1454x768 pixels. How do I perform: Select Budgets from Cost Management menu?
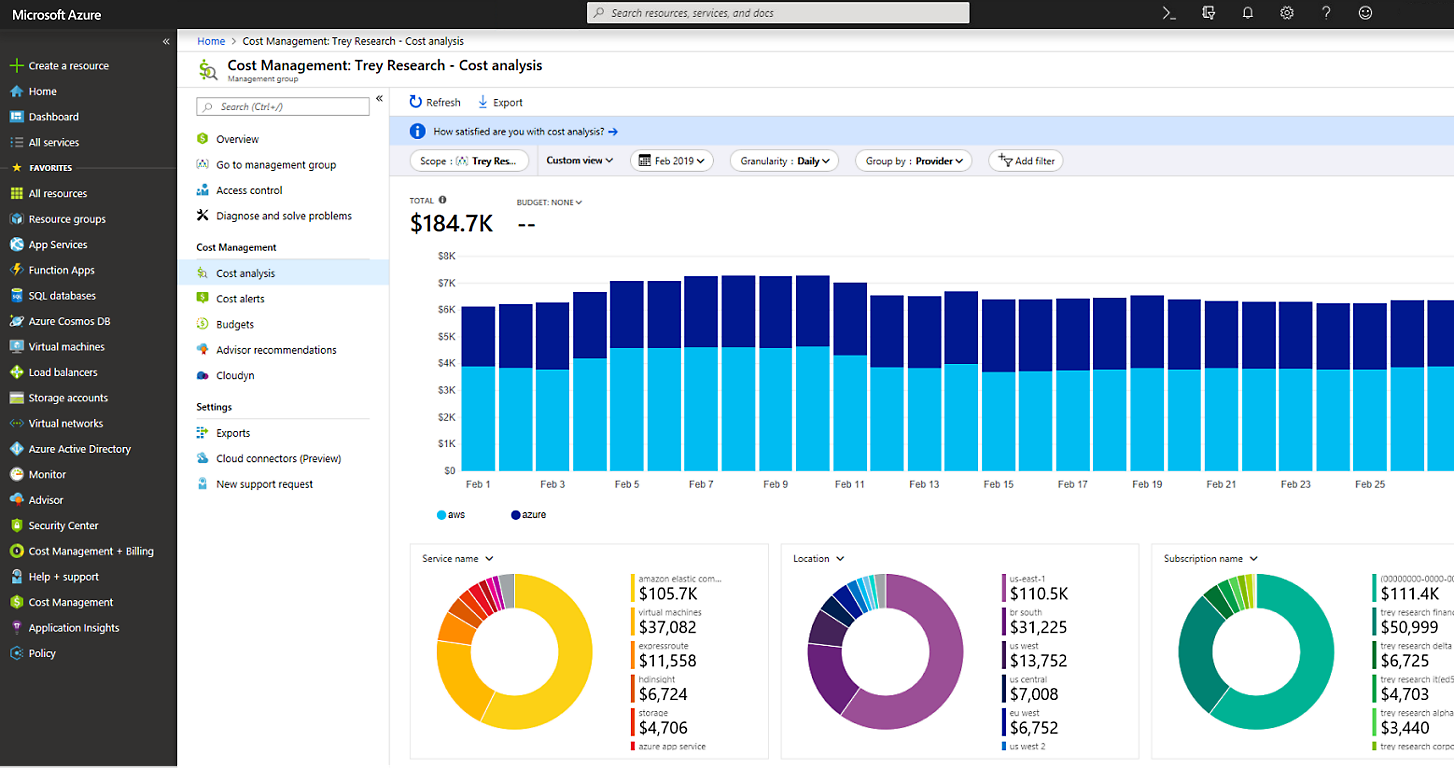pos(235,324)
